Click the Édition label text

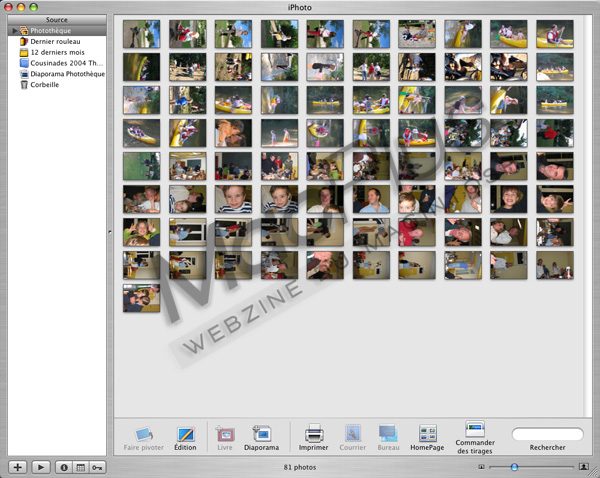pyautogui.click(x=185, y=447)
